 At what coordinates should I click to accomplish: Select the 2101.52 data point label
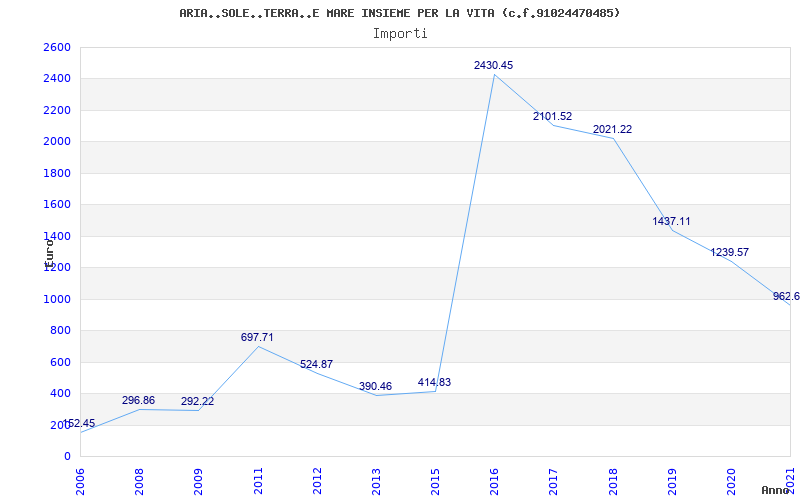(x=552, y=117)
